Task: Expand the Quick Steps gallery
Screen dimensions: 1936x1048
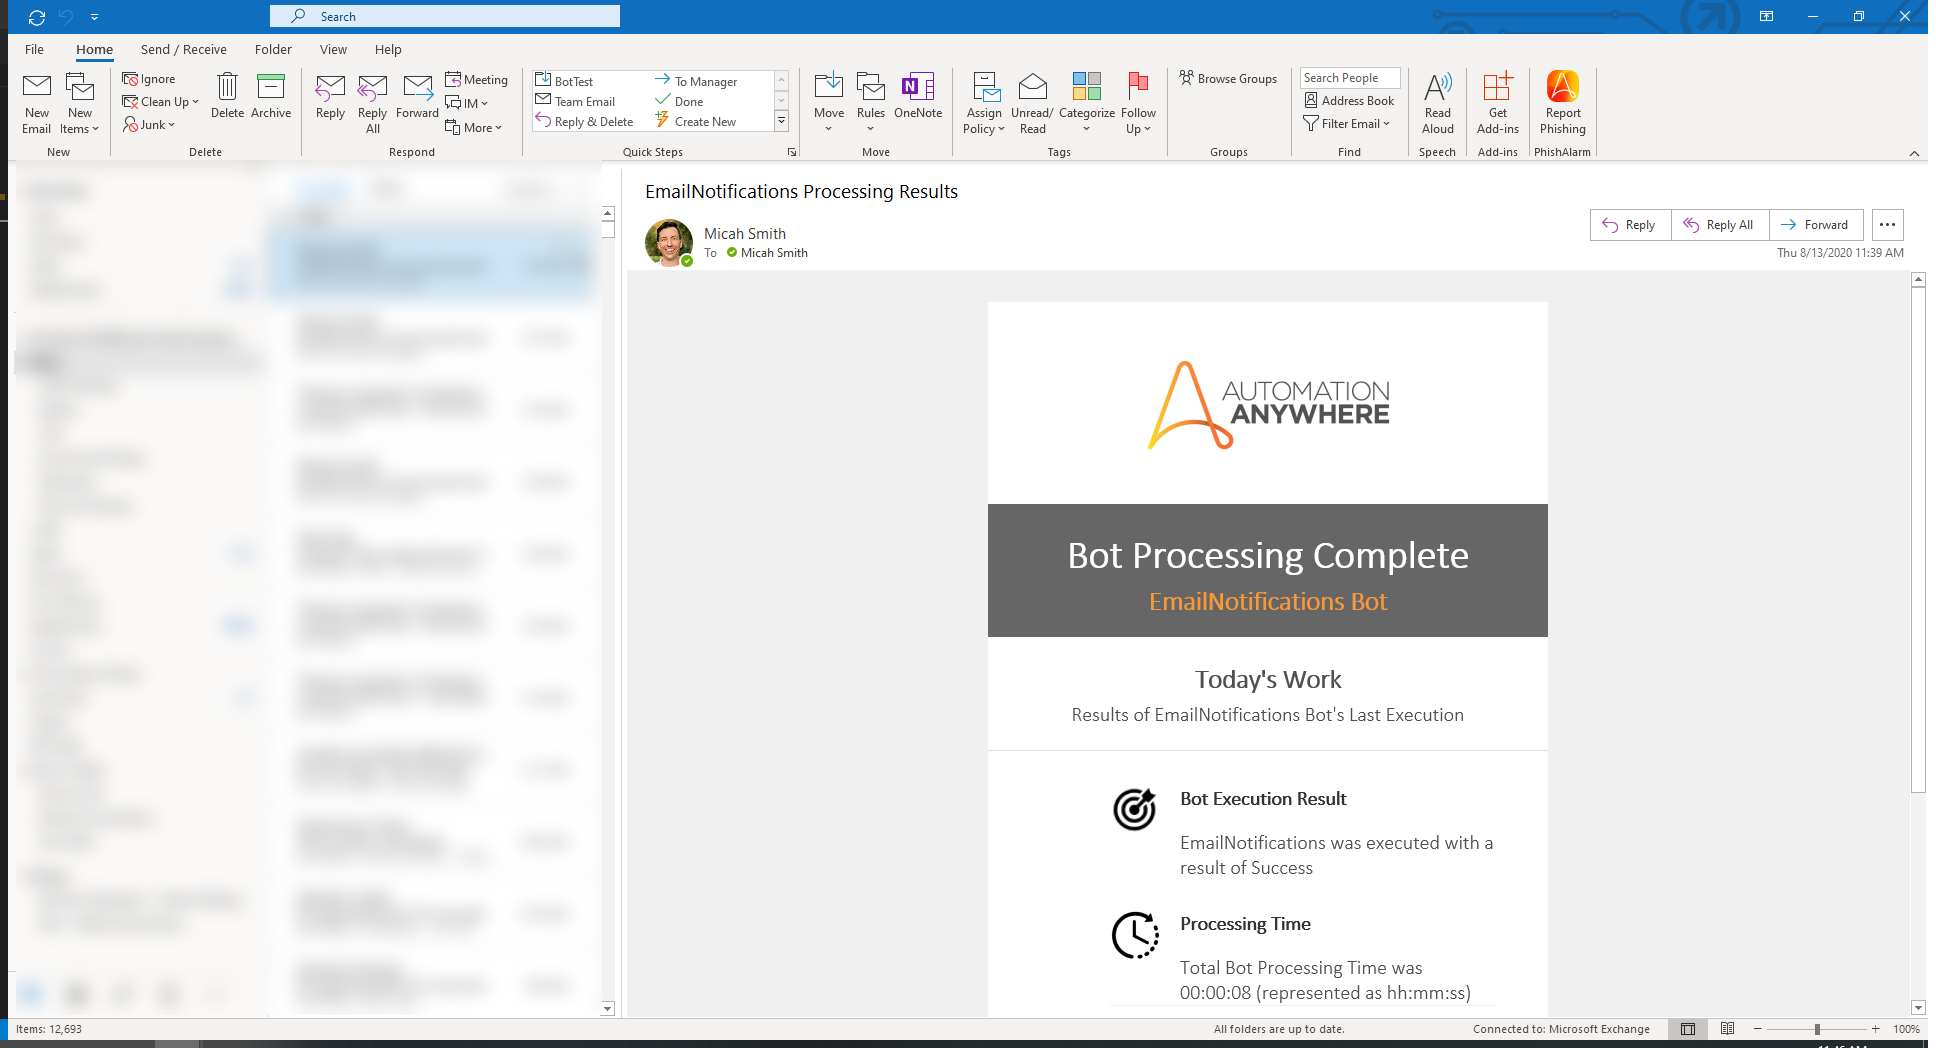Action: coord(781,121)
